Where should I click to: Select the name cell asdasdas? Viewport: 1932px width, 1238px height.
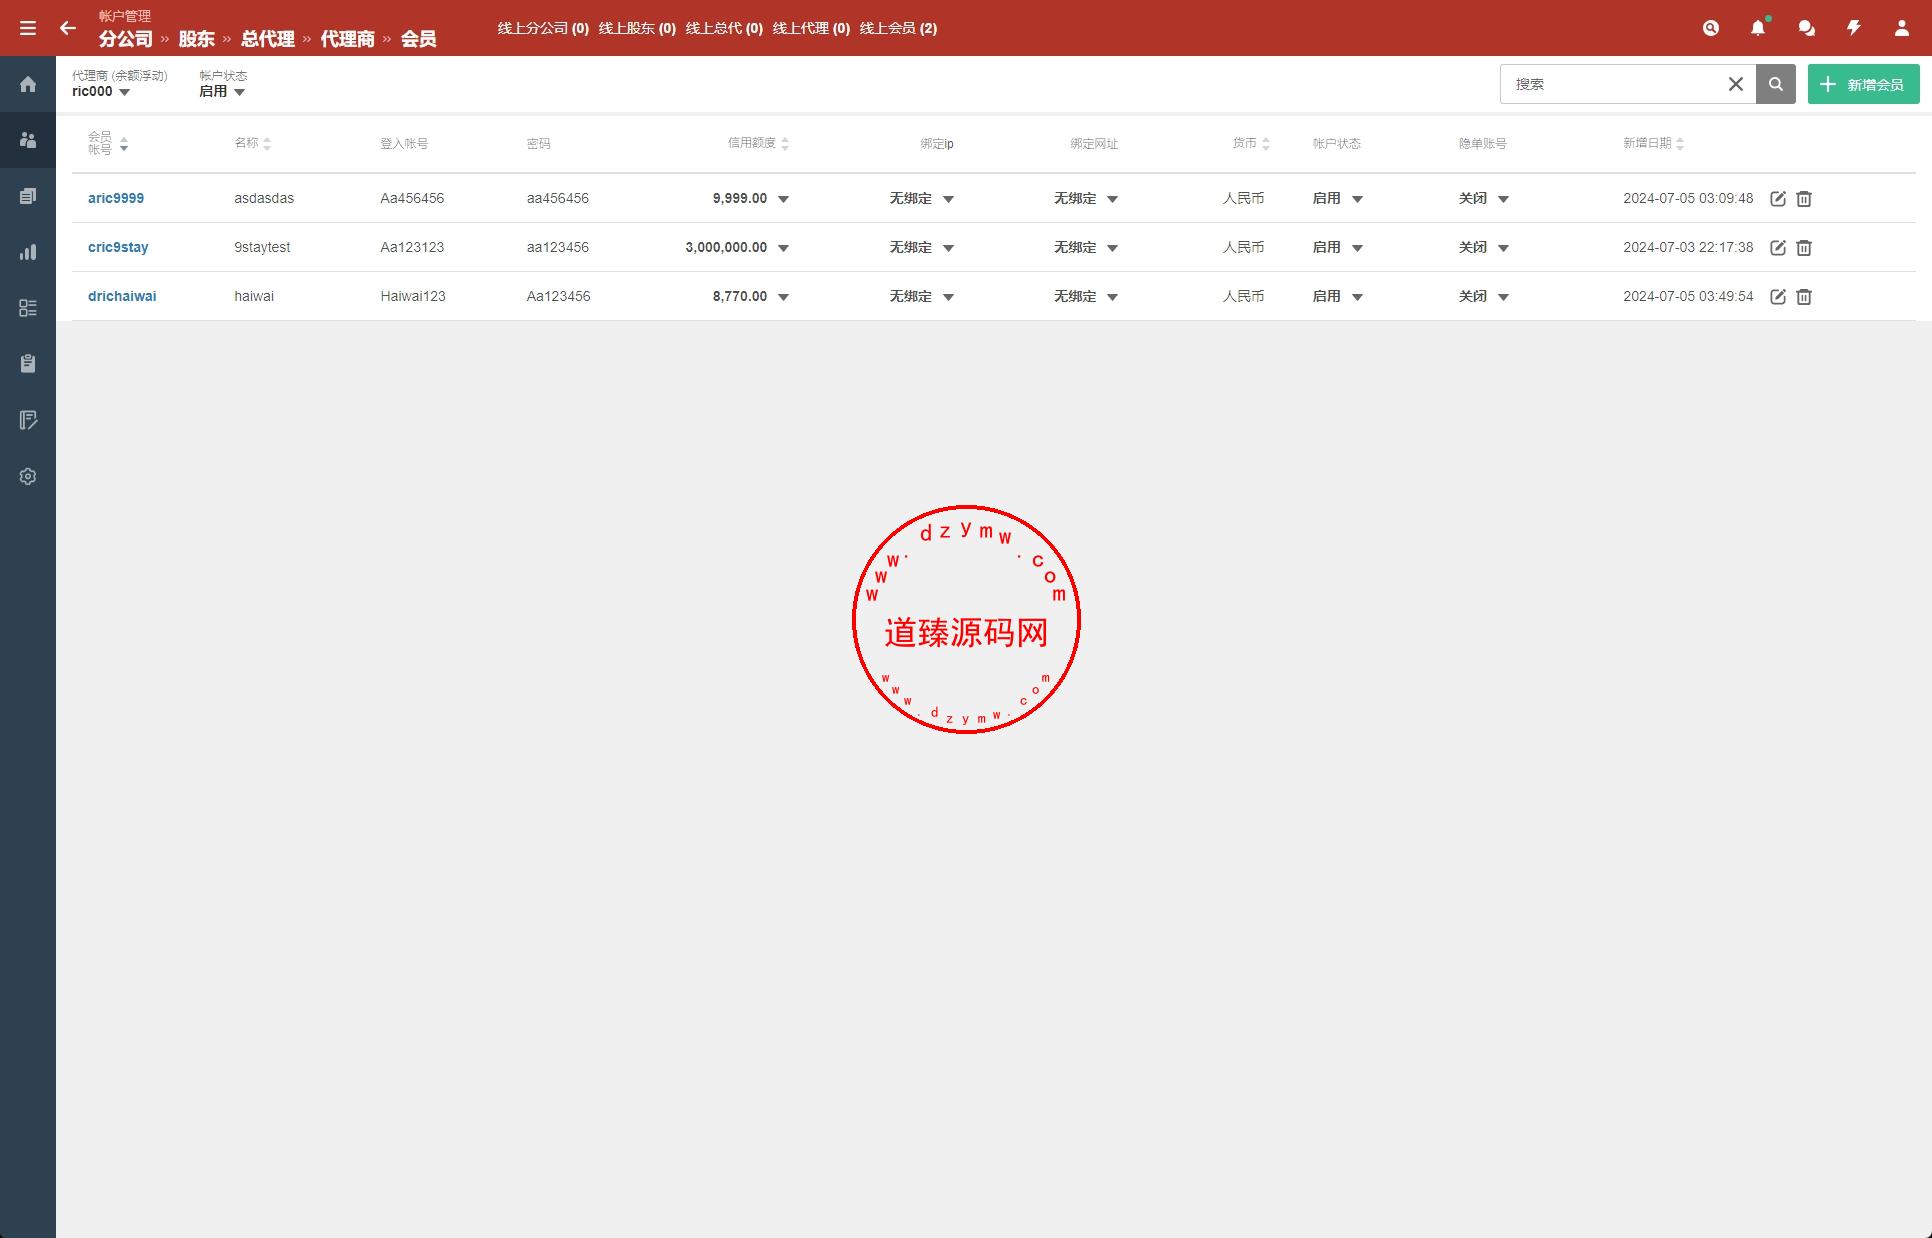click(264, 198)
